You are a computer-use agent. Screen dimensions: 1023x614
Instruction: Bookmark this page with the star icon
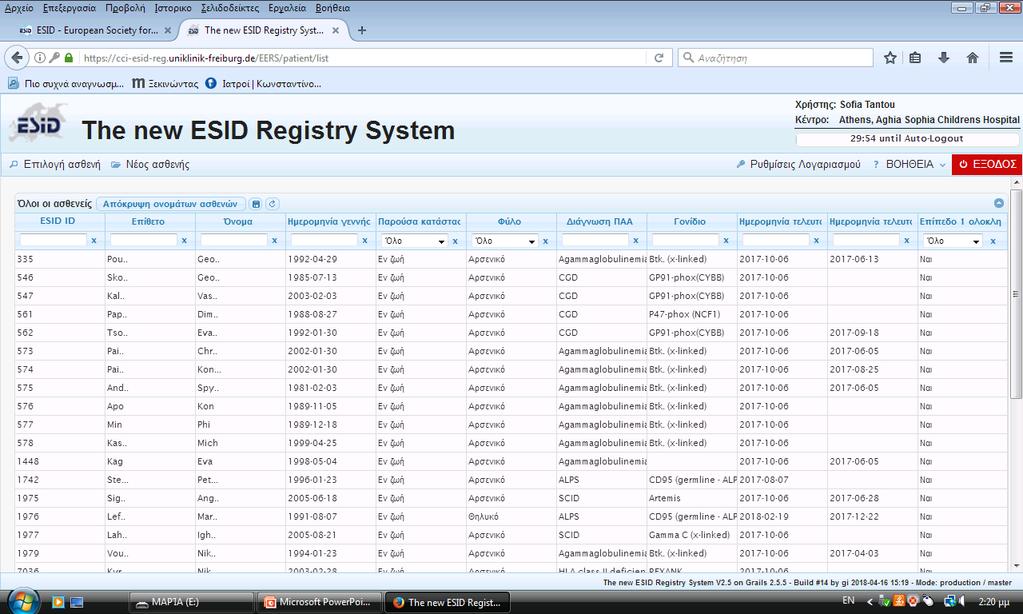(x=890, y=57)
